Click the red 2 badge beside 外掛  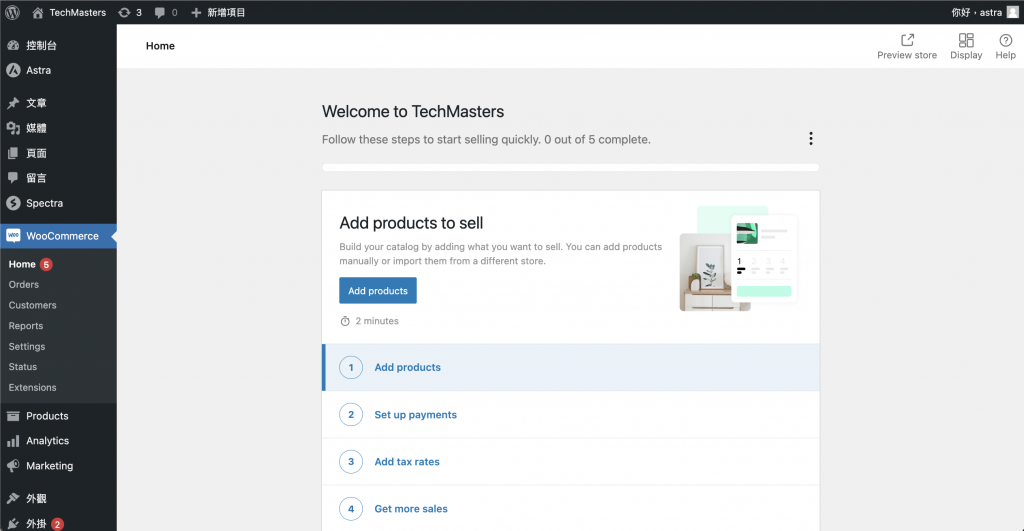(57, 524)
